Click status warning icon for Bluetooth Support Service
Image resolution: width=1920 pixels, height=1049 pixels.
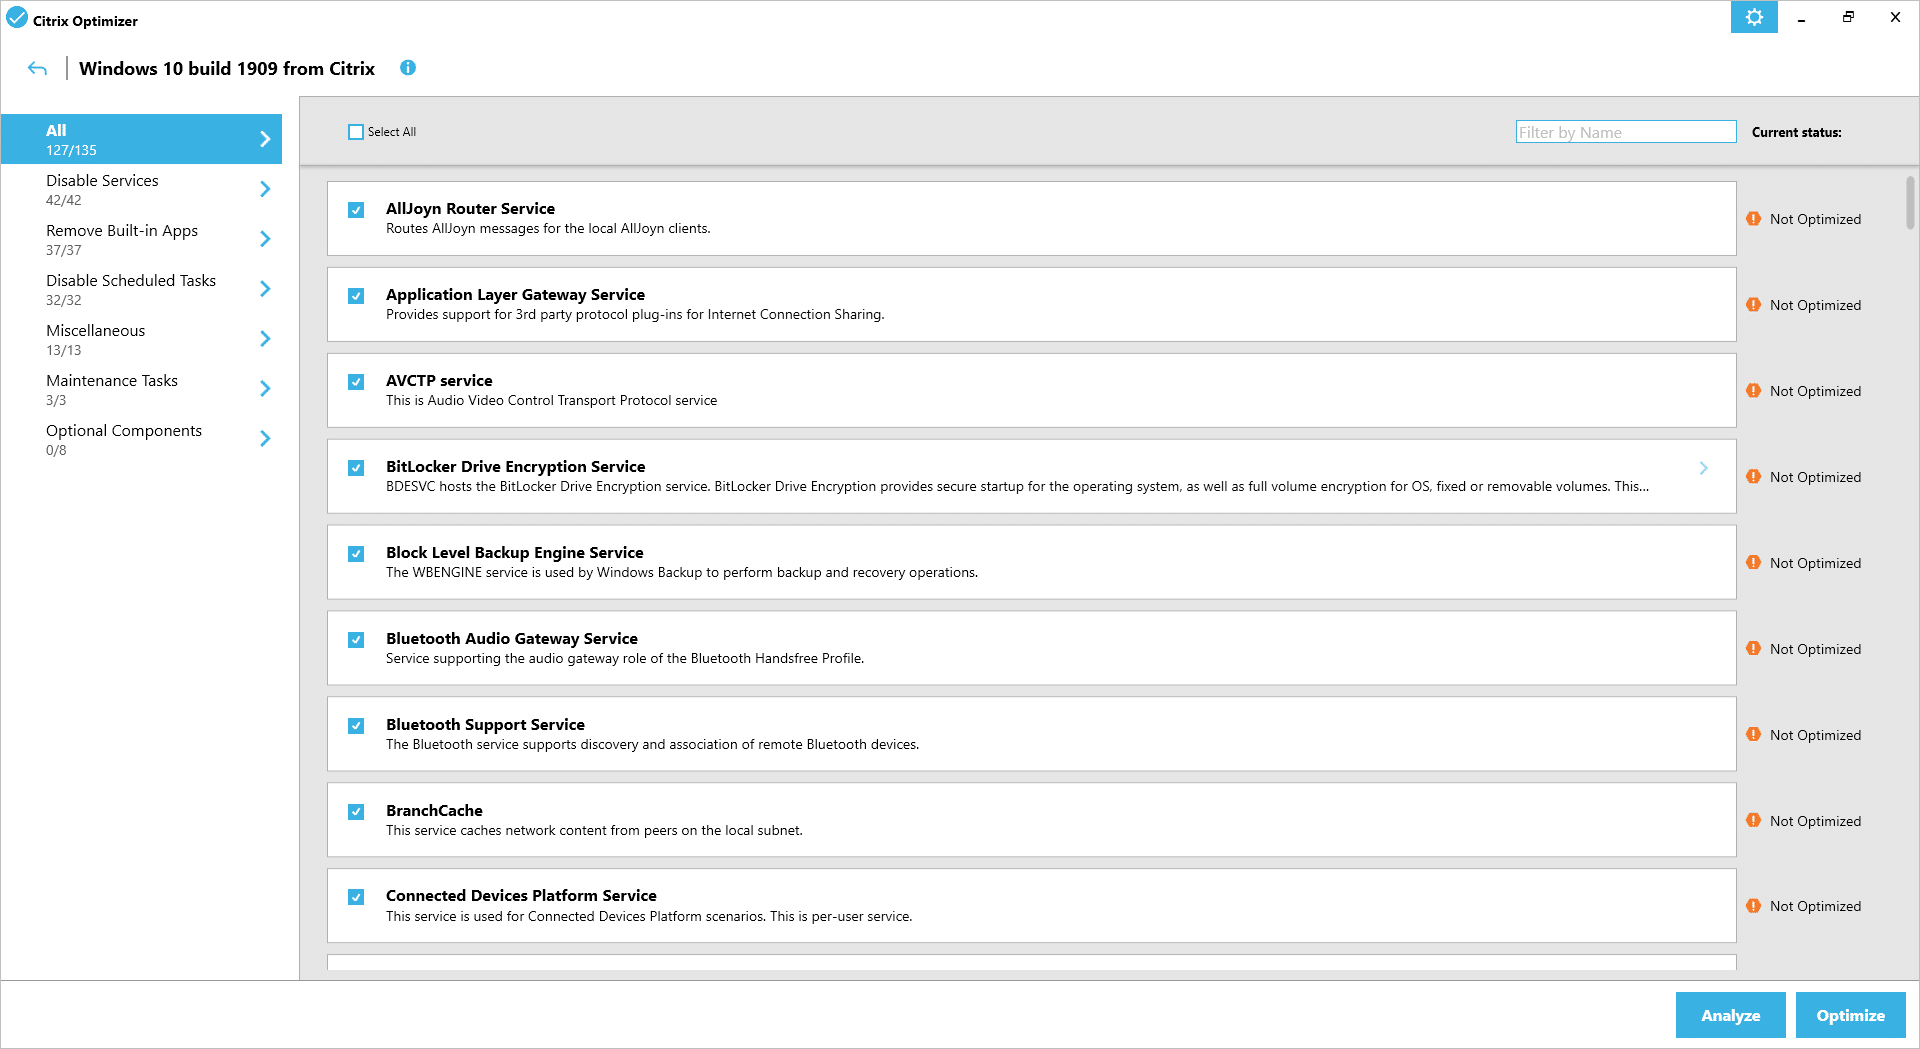[1753, 735]
